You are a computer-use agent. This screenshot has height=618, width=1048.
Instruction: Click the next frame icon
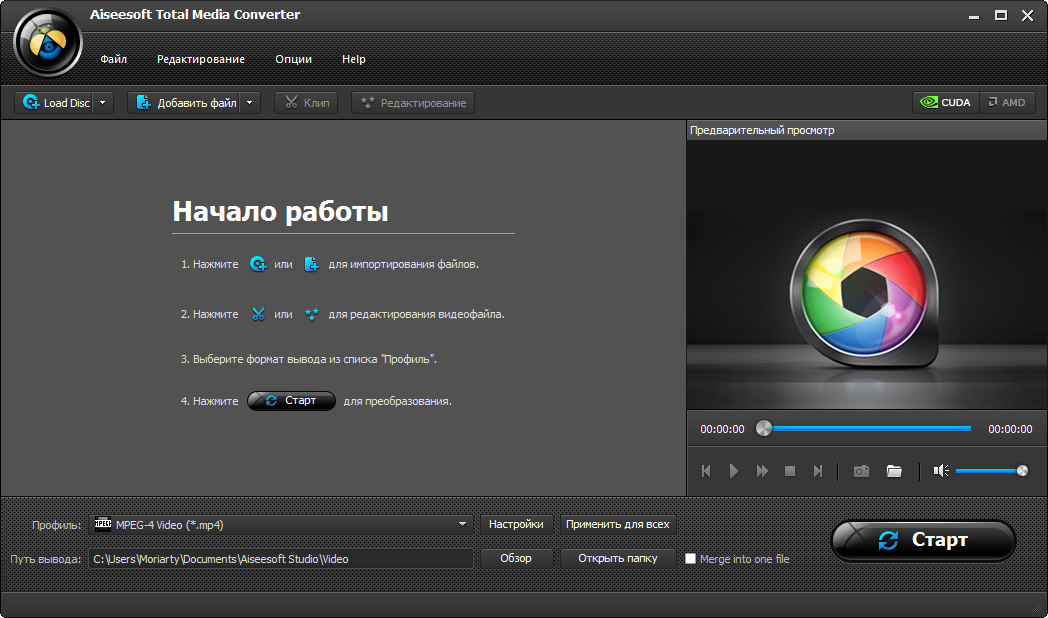click(818, 471)
